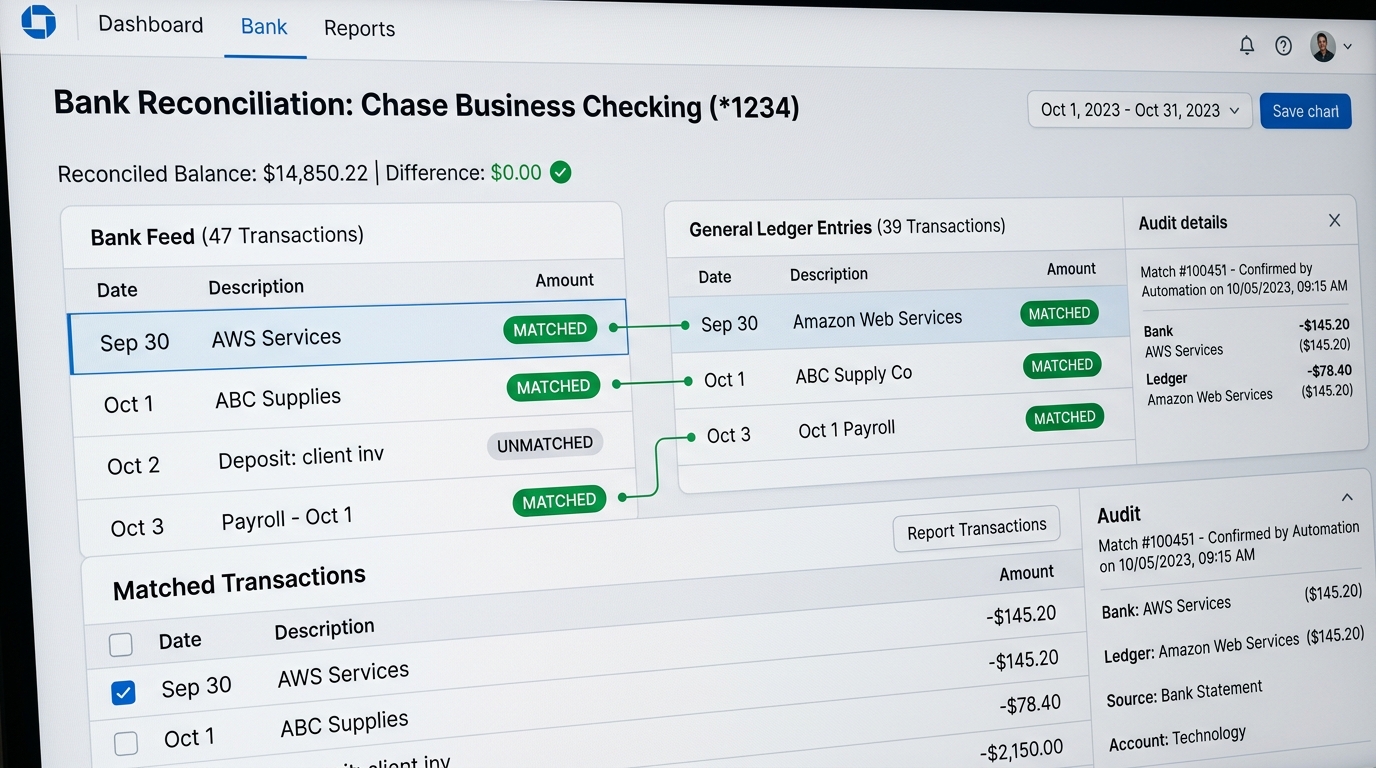Image resolution: width=1376 pixels, height=768 pixels.
Task: Click MATCHED badge on ledger Oct 1 Payroll row
Action: (x=1065, y=417)
